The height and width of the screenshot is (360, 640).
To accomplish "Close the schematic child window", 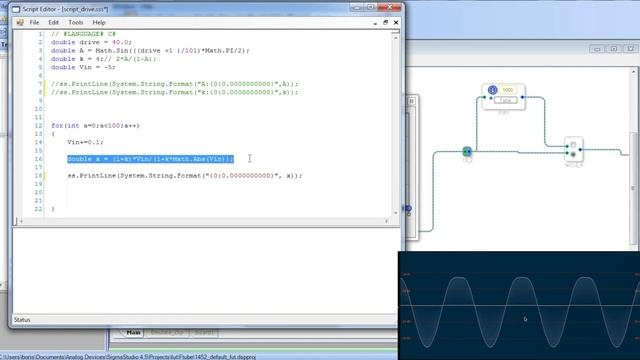I will click(x=630, y=49).
